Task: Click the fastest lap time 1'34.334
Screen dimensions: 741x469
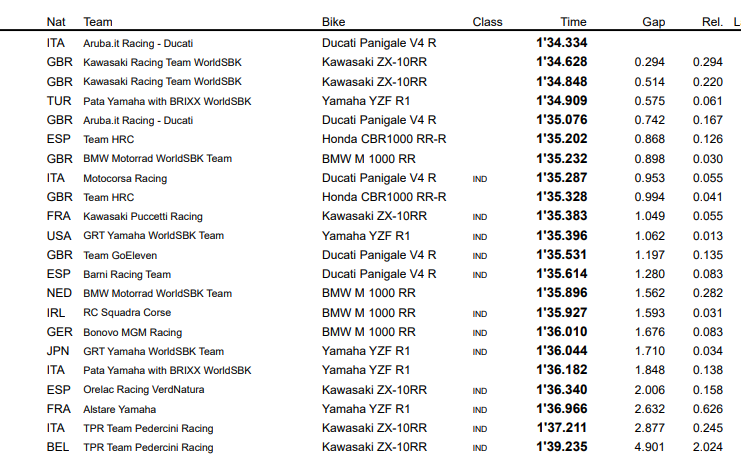Action: (561, 43)
